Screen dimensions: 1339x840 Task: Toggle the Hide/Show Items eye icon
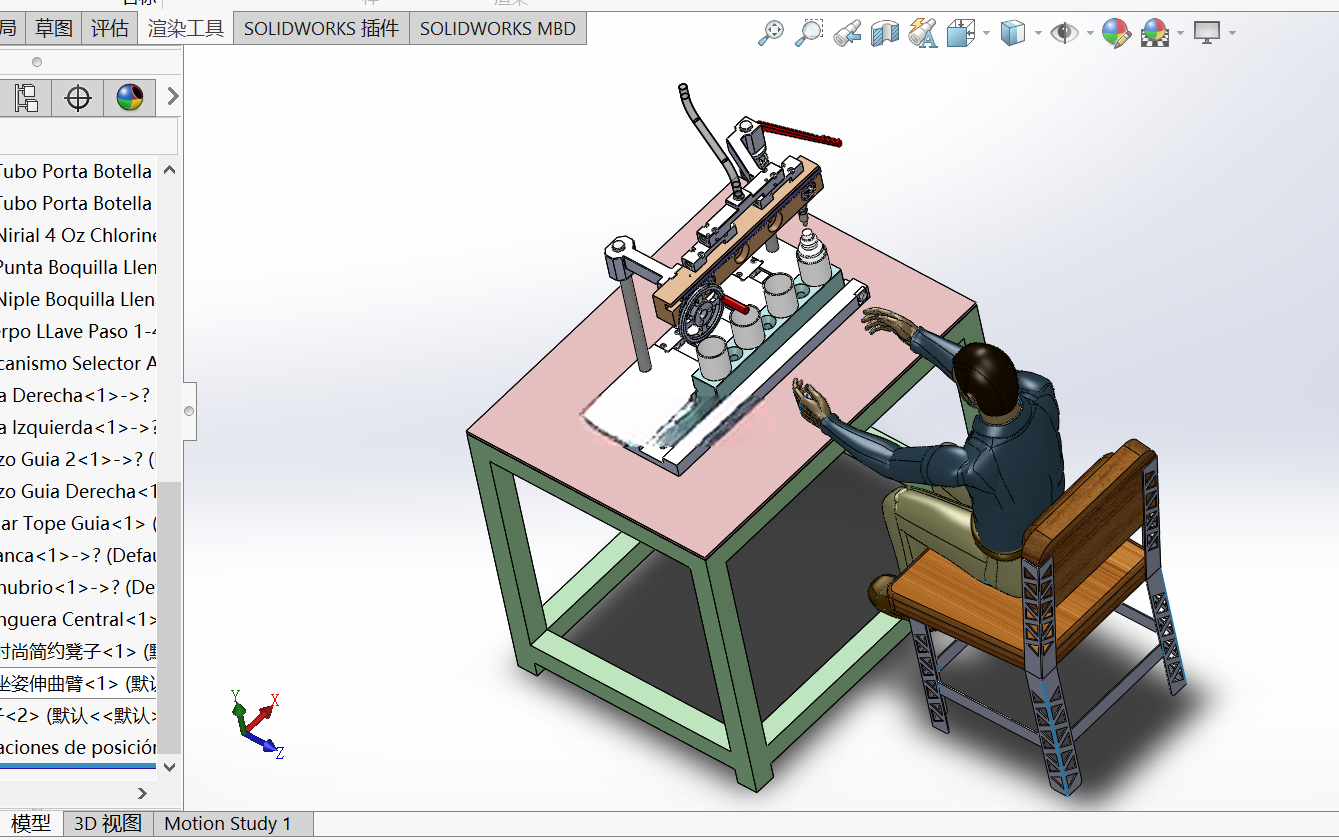coord(1065,33)
